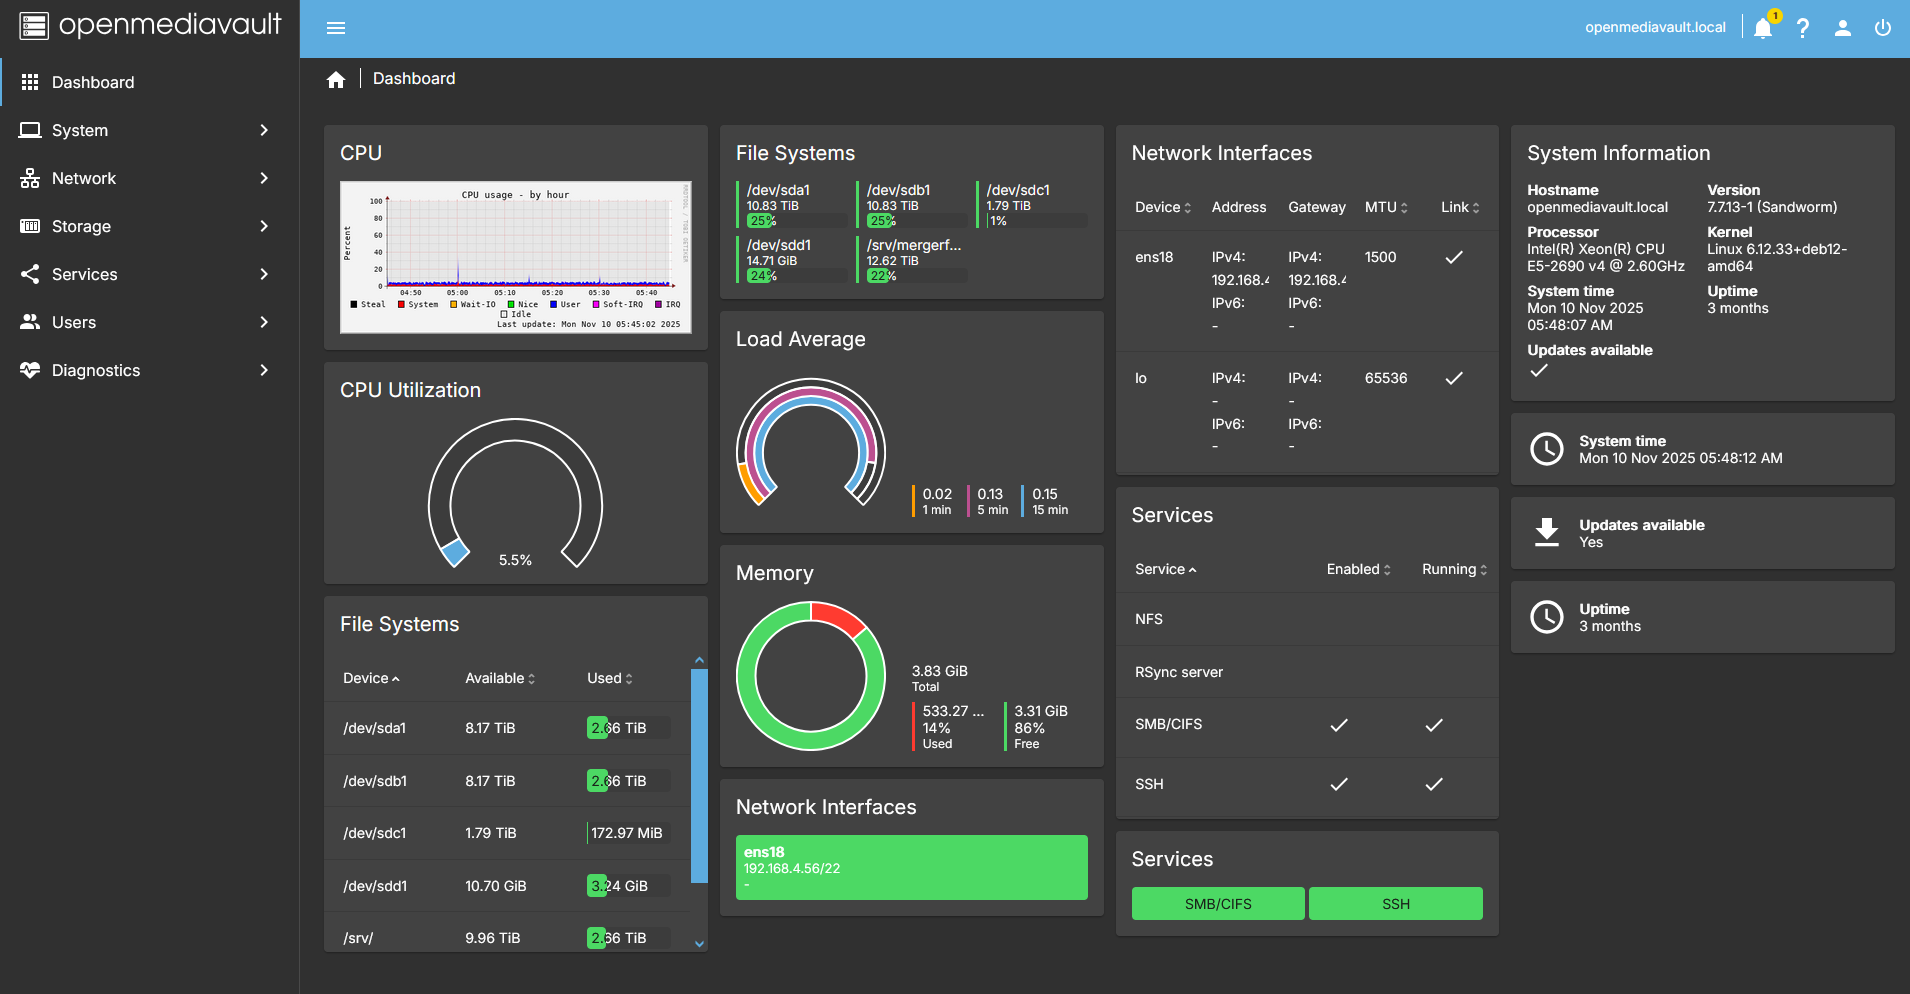1910x994 pixels.
Task: Select Dashboard in the sidebar
Action: pyautogui.click(x=150, y=82)
